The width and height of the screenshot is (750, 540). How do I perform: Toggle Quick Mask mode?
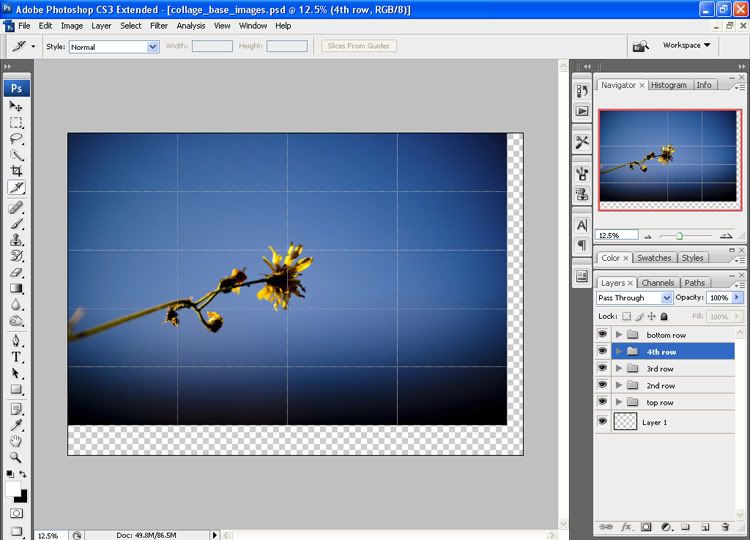pyautogui.click(x=16, y=513)
